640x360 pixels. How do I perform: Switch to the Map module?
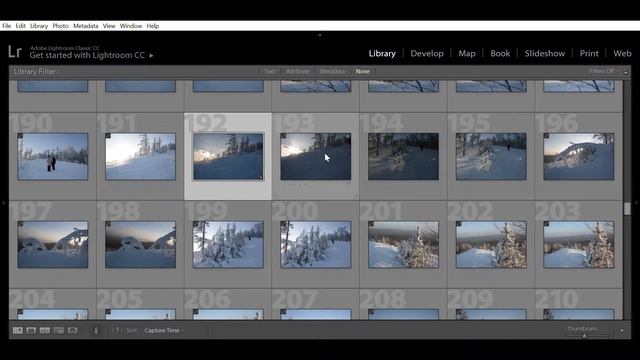[467, 53]
